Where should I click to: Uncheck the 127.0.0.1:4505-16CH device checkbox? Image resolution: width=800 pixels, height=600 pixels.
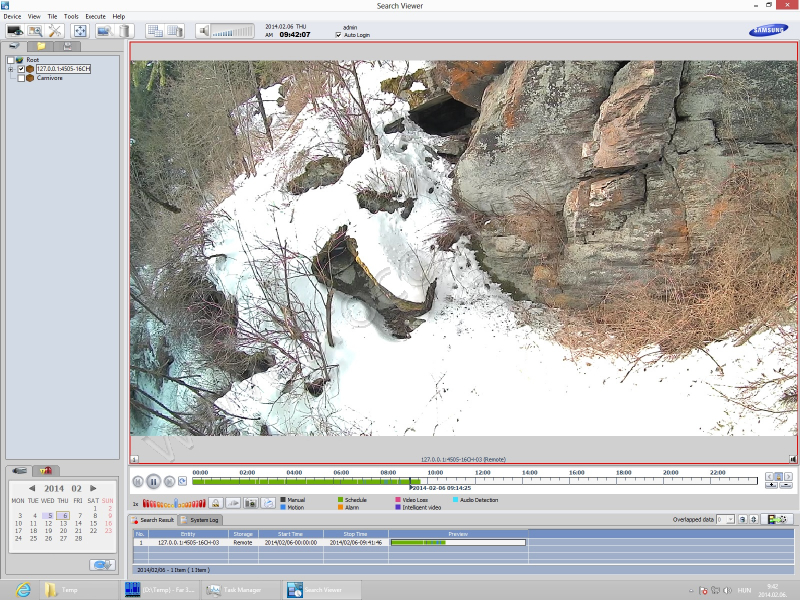pyautogui.click(x=21, y=69)
